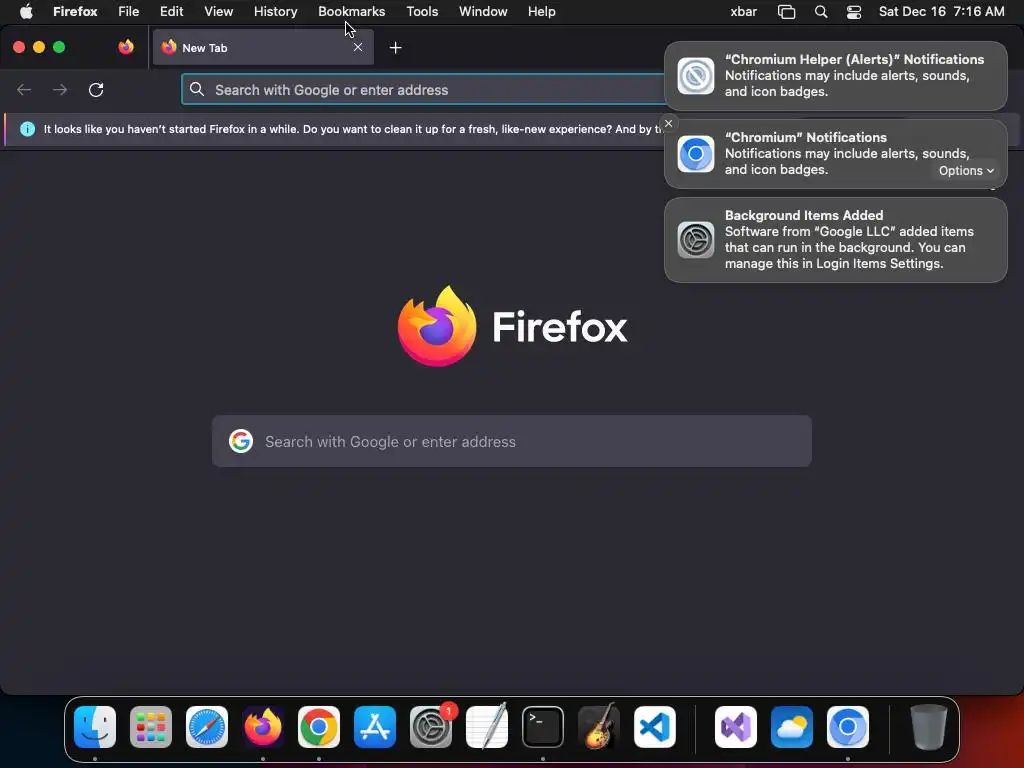1024x768 pixels.
Task: Close the New Tab tab
Action: [358, 47]
